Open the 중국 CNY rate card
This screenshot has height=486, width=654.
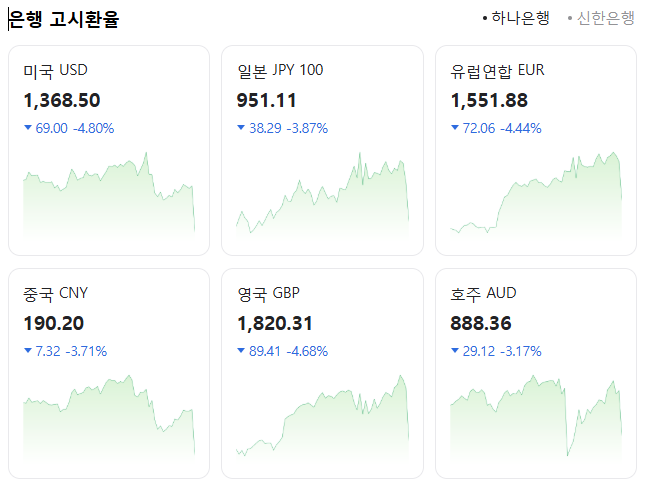109,373
